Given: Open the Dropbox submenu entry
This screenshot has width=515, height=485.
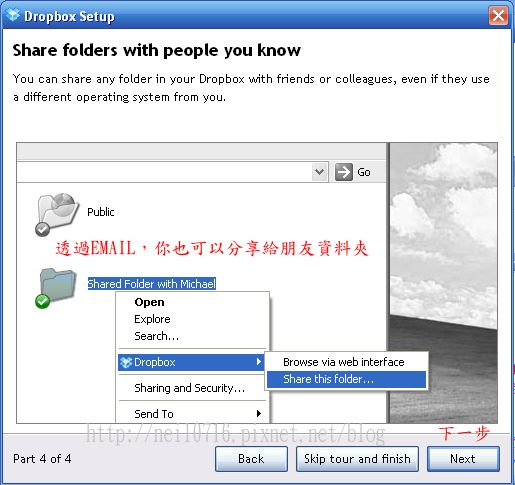Looking at the screenshot, I should [192, 362].
